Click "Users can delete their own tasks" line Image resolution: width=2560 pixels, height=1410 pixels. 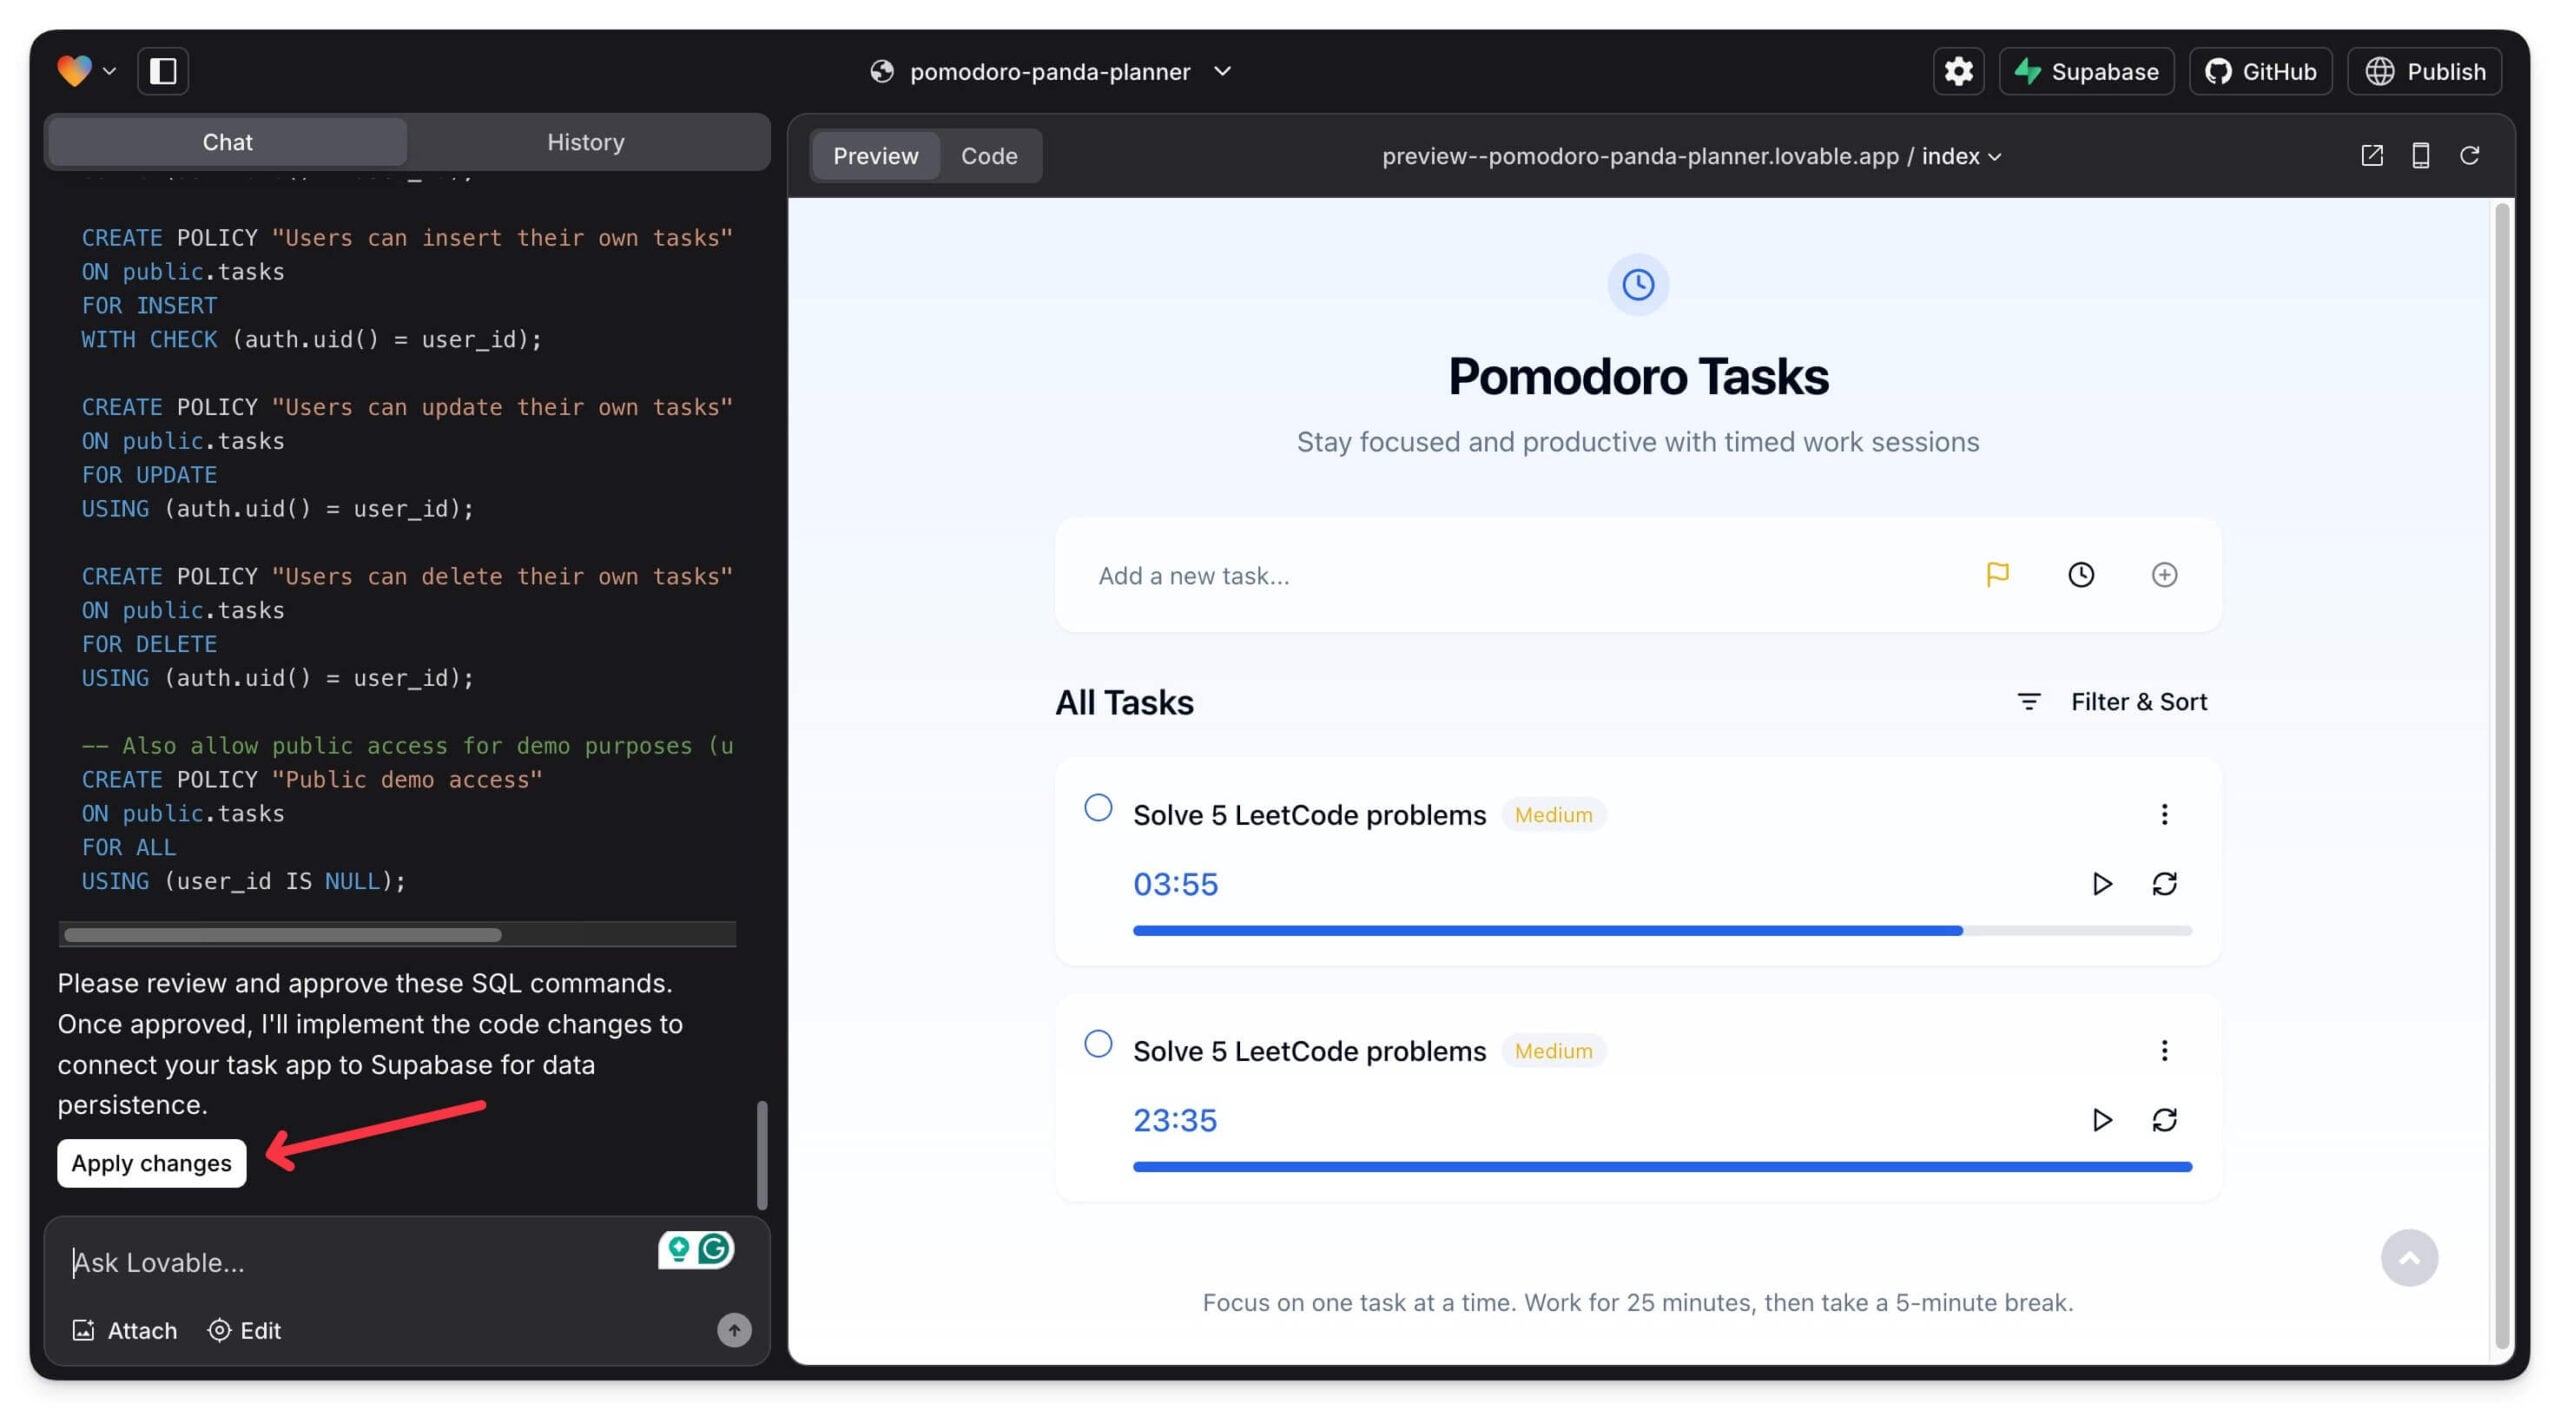coord(407,576)
